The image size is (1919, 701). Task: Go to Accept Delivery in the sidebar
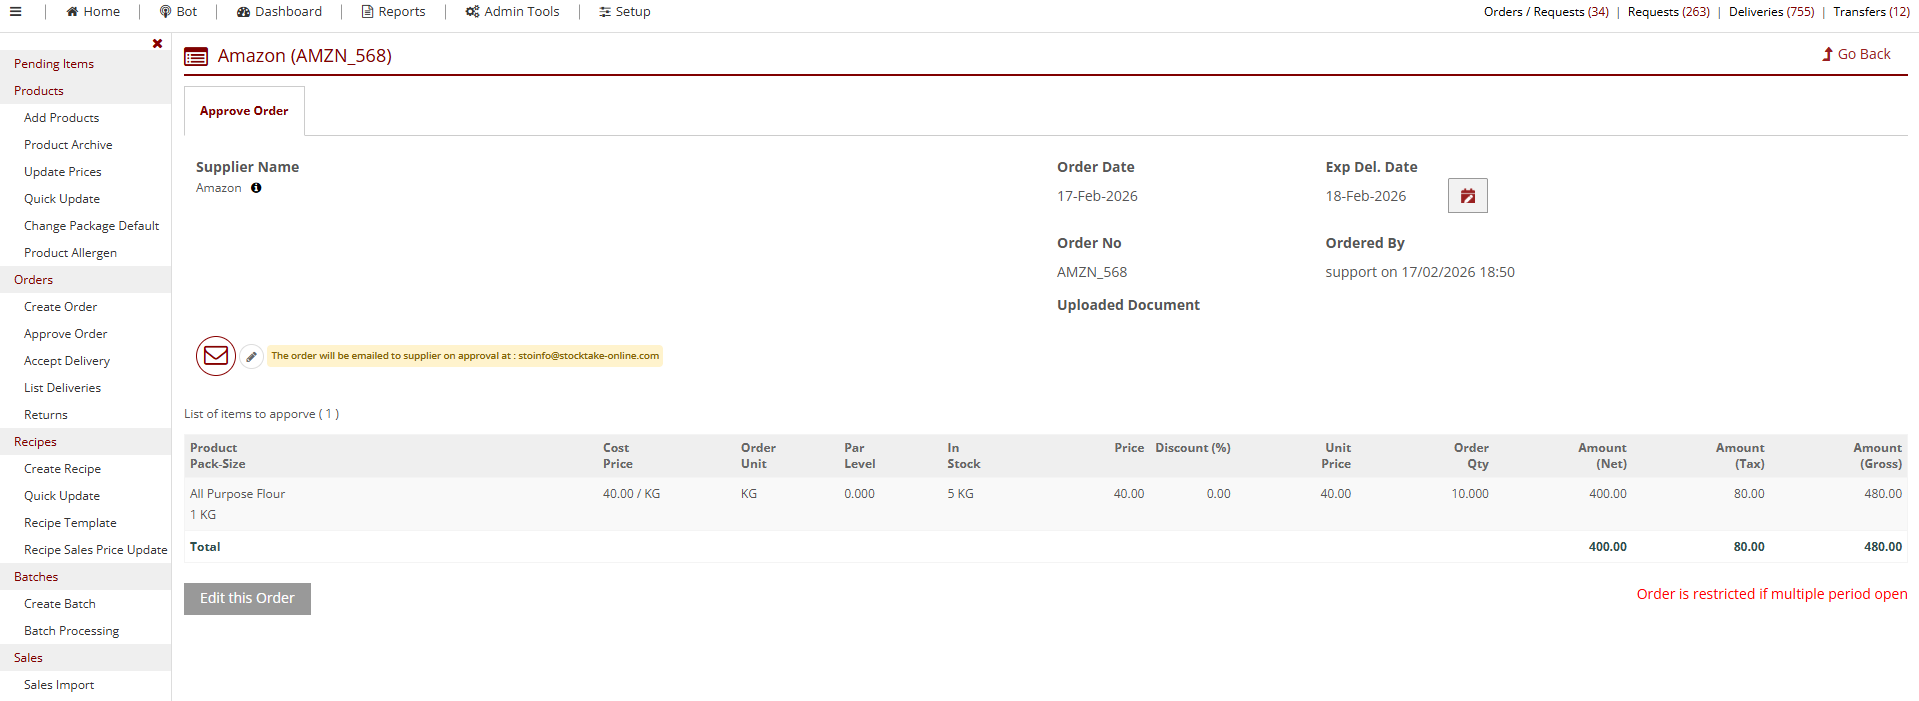pyautogui.click(x=67, y=361)
